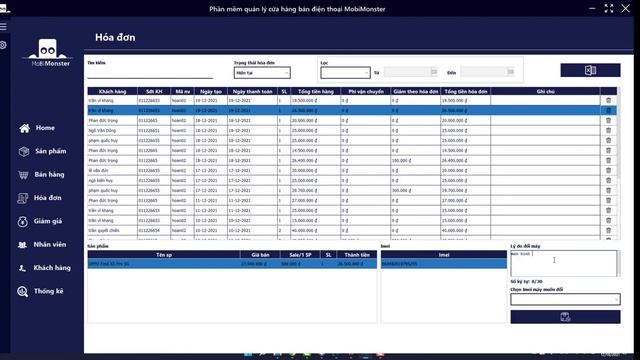Select the OPPO Find X3 Pro 5G product row
This screenshot has height=360, width=640.
coord(232,264)
